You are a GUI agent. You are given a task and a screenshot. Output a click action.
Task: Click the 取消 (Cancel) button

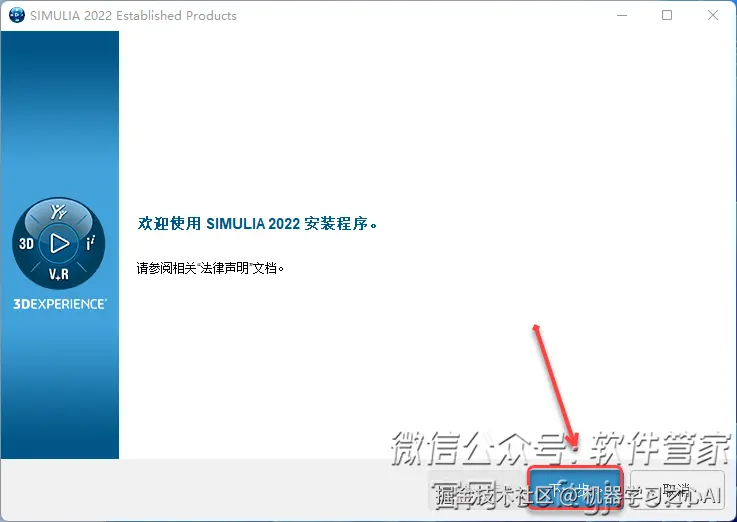[x=677, y=490]
